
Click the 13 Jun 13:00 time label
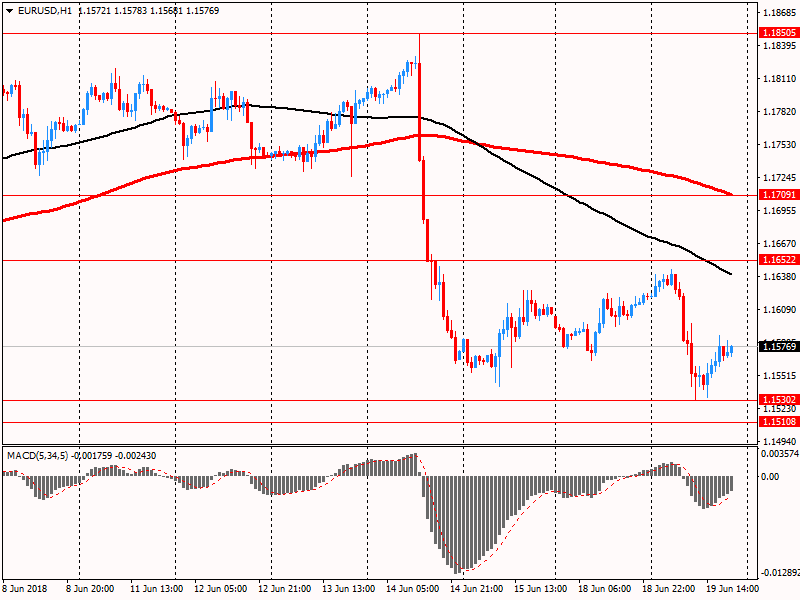(x=348, y=588)
